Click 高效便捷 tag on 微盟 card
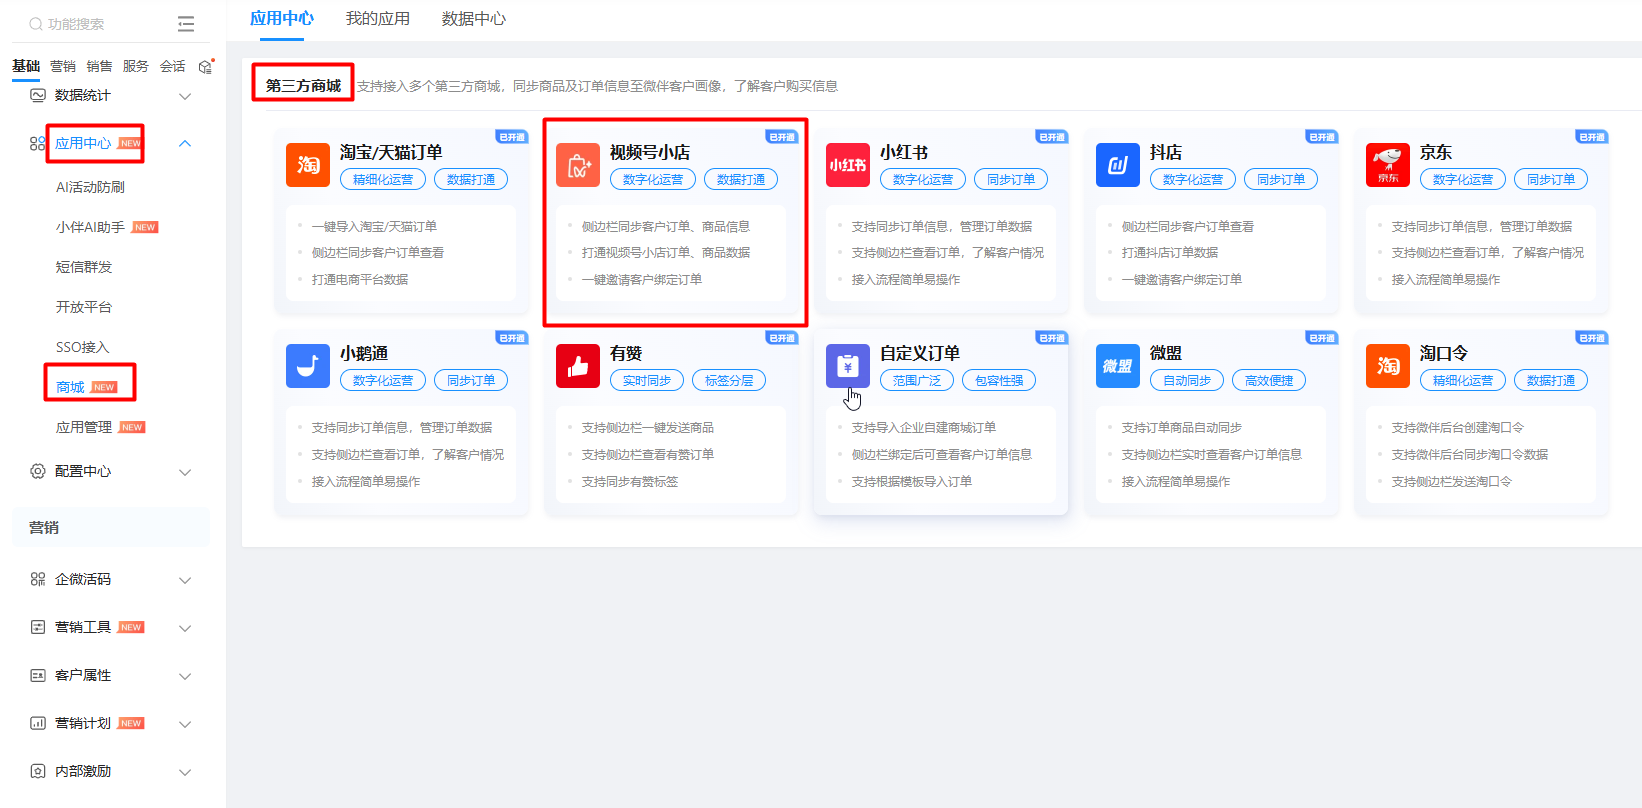The width and height of the screenshot is (1642, 808). (x=1269, y=380)
